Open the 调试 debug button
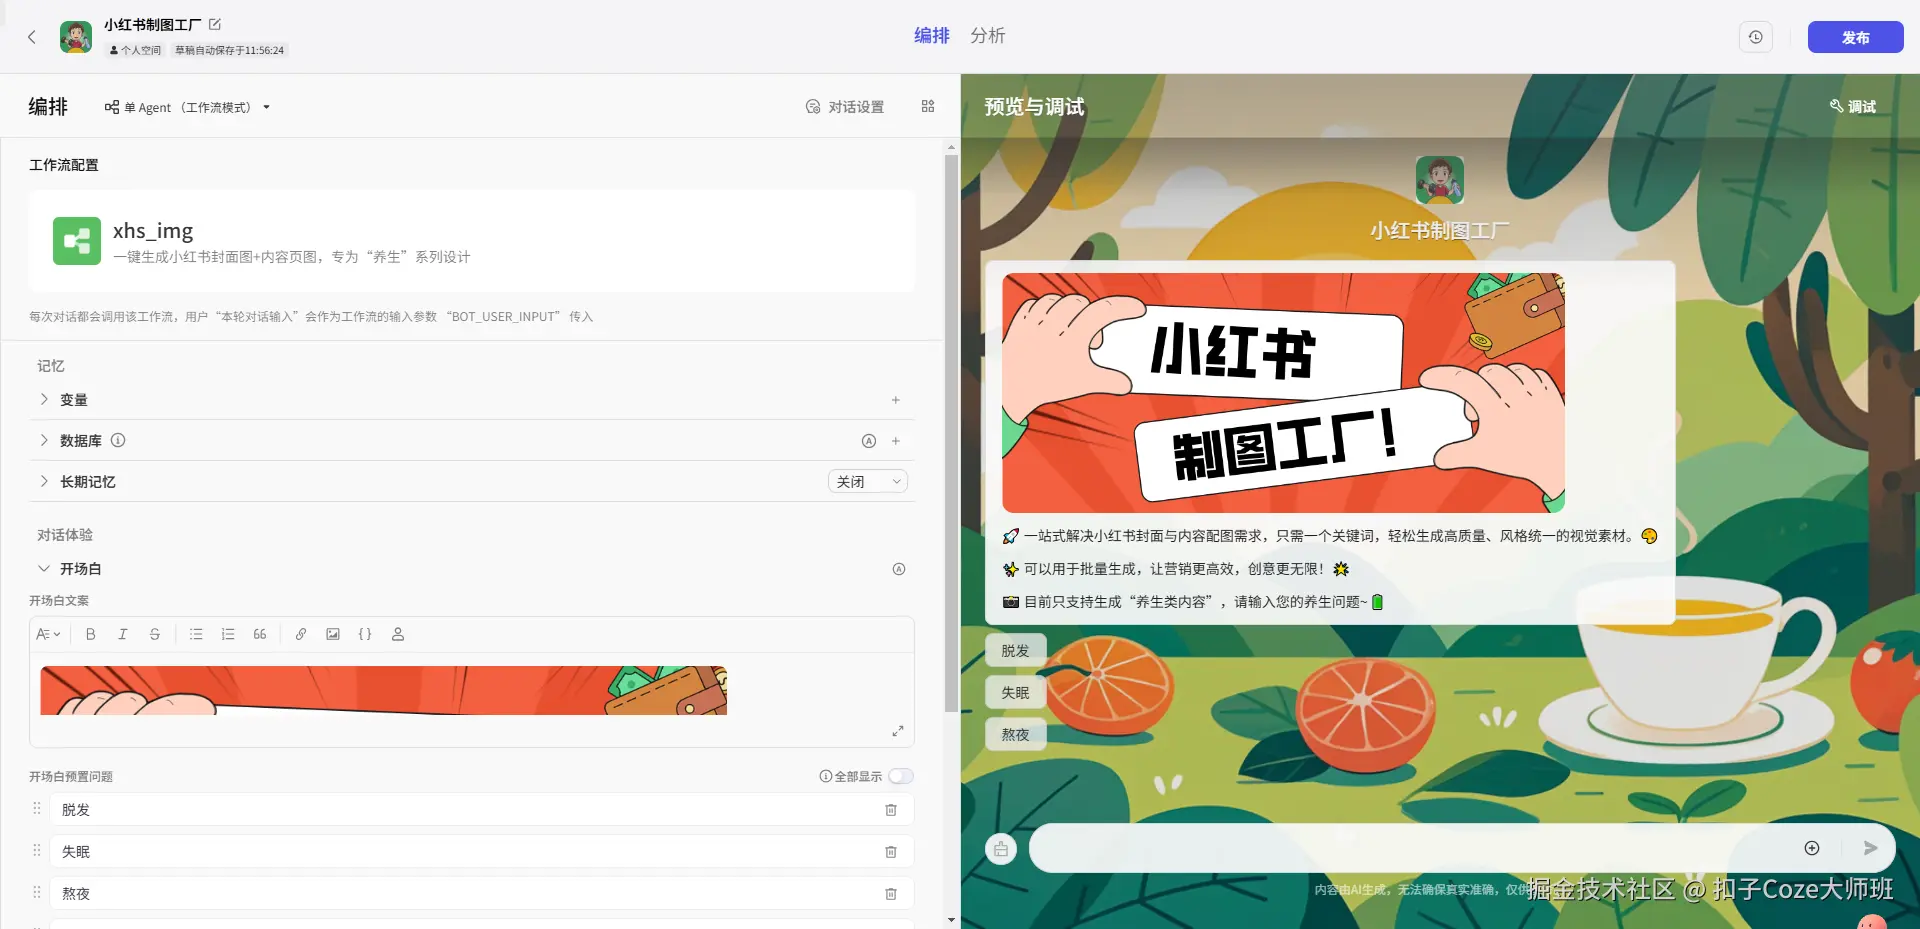Viewport: 1920px width, 929px height. tap(1853, 106)
